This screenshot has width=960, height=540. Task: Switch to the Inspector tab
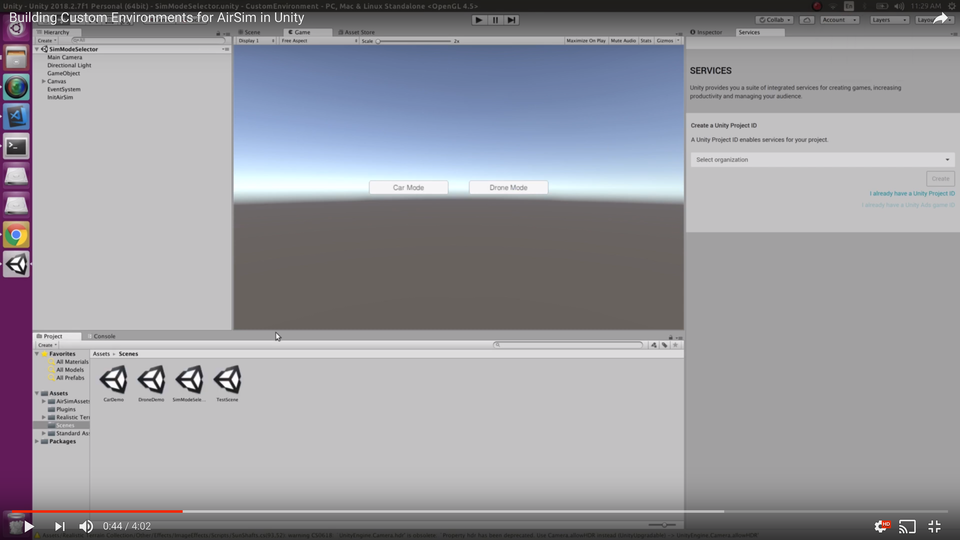tap(709, 32)
